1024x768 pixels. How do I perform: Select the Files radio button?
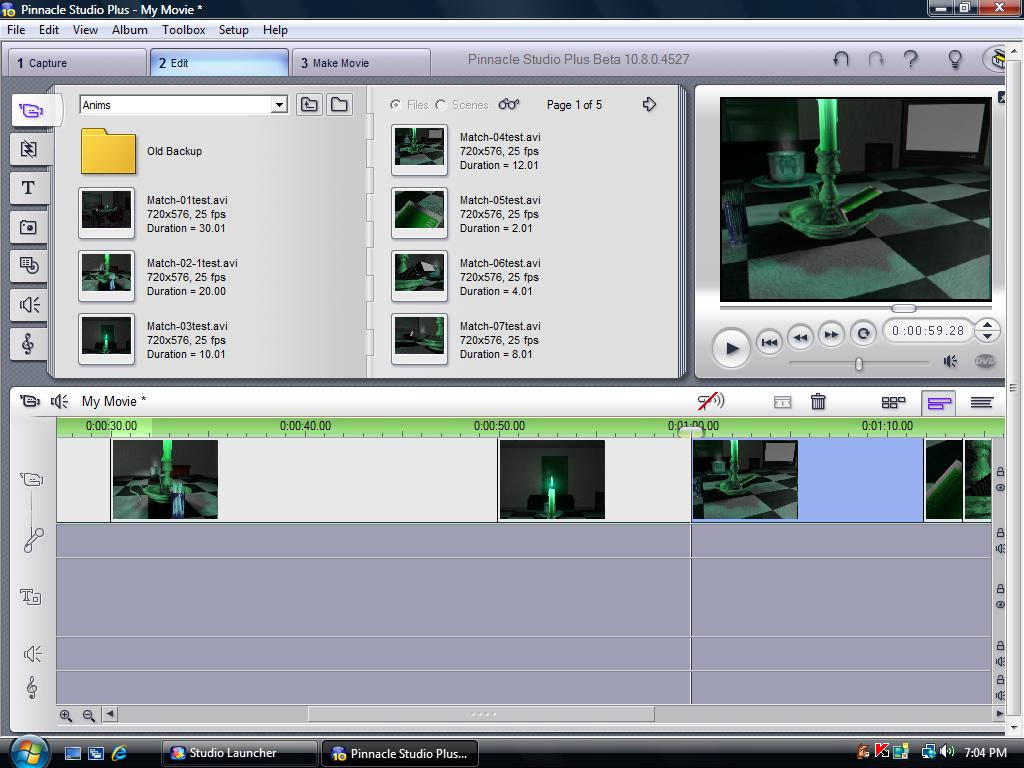pyautogui.click(x=395, y=104)
